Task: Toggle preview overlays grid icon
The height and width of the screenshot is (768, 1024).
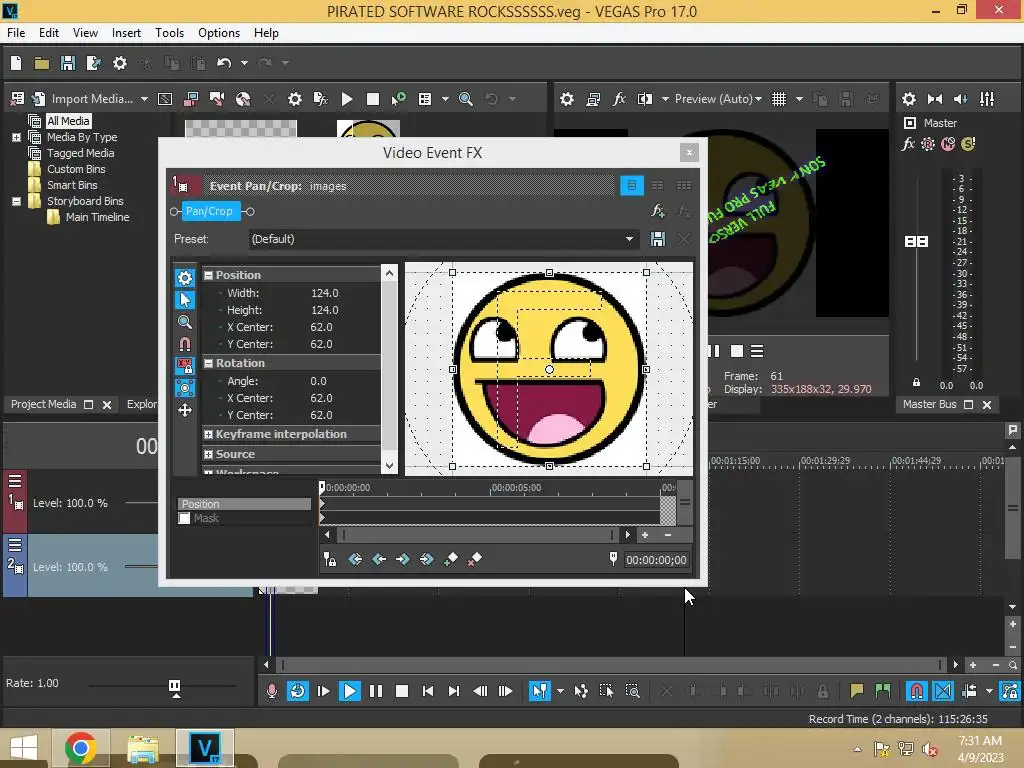Action: click(778, 99)
